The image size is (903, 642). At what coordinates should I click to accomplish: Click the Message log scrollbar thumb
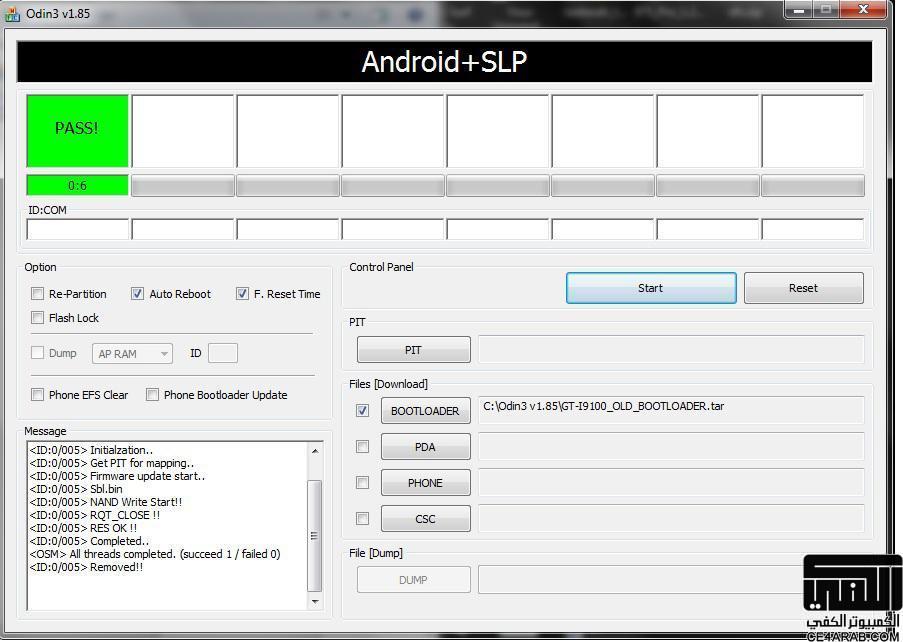click(x=315, y=535)
